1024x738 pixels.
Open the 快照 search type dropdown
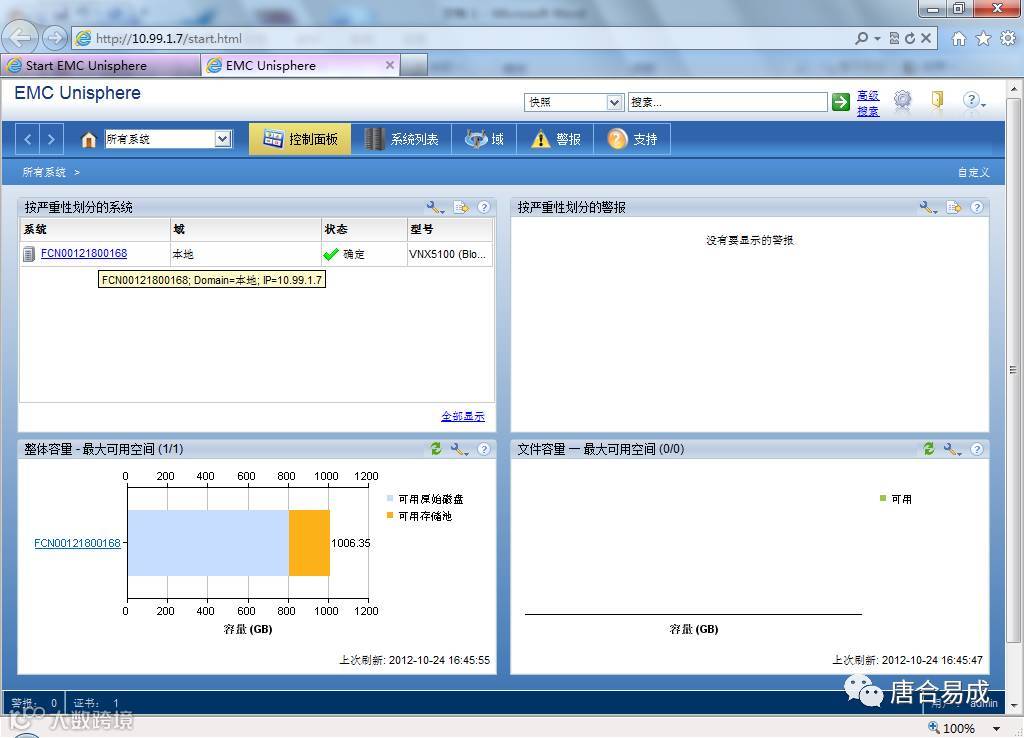(614, 103)
